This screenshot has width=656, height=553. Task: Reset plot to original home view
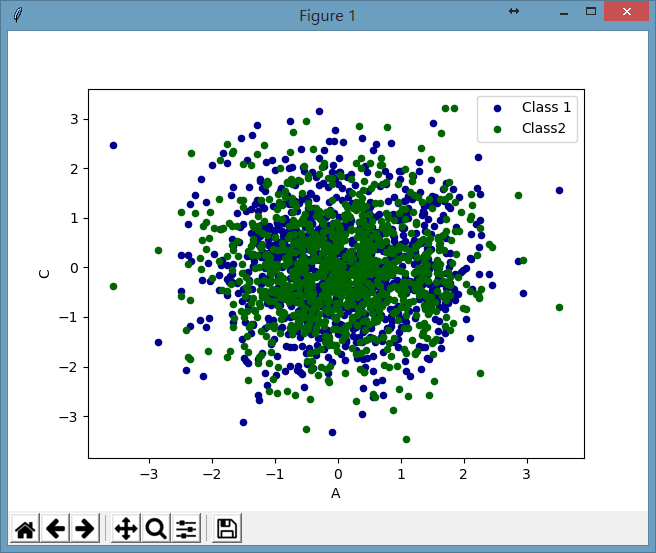pos(25,528)
